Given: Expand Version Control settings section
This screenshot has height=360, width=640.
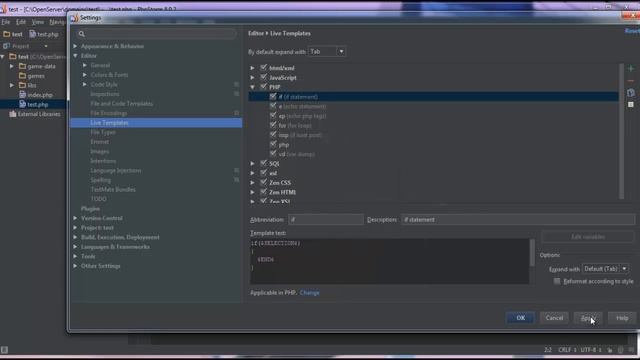Looking at the screenshot, I should (76, 218).
